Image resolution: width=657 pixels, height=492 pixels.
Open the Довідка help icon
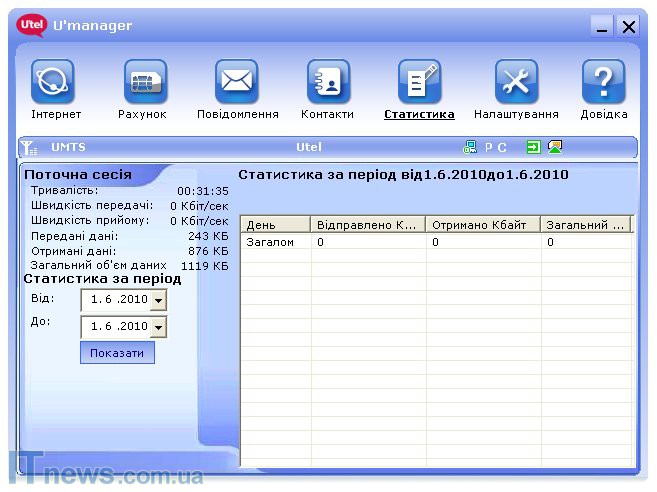coord(604,83)
